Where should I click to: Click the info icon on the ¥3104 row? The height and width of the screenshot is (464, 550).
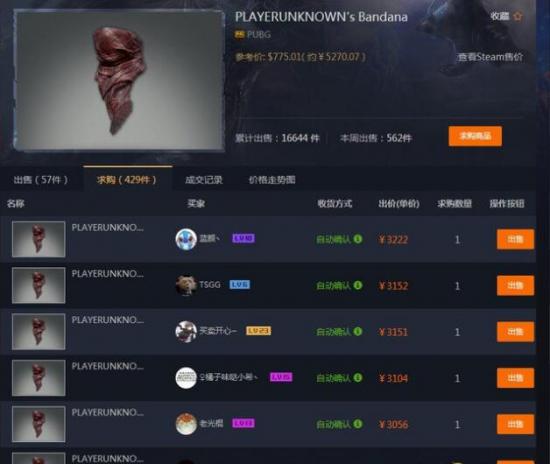[x=358, y=378]
